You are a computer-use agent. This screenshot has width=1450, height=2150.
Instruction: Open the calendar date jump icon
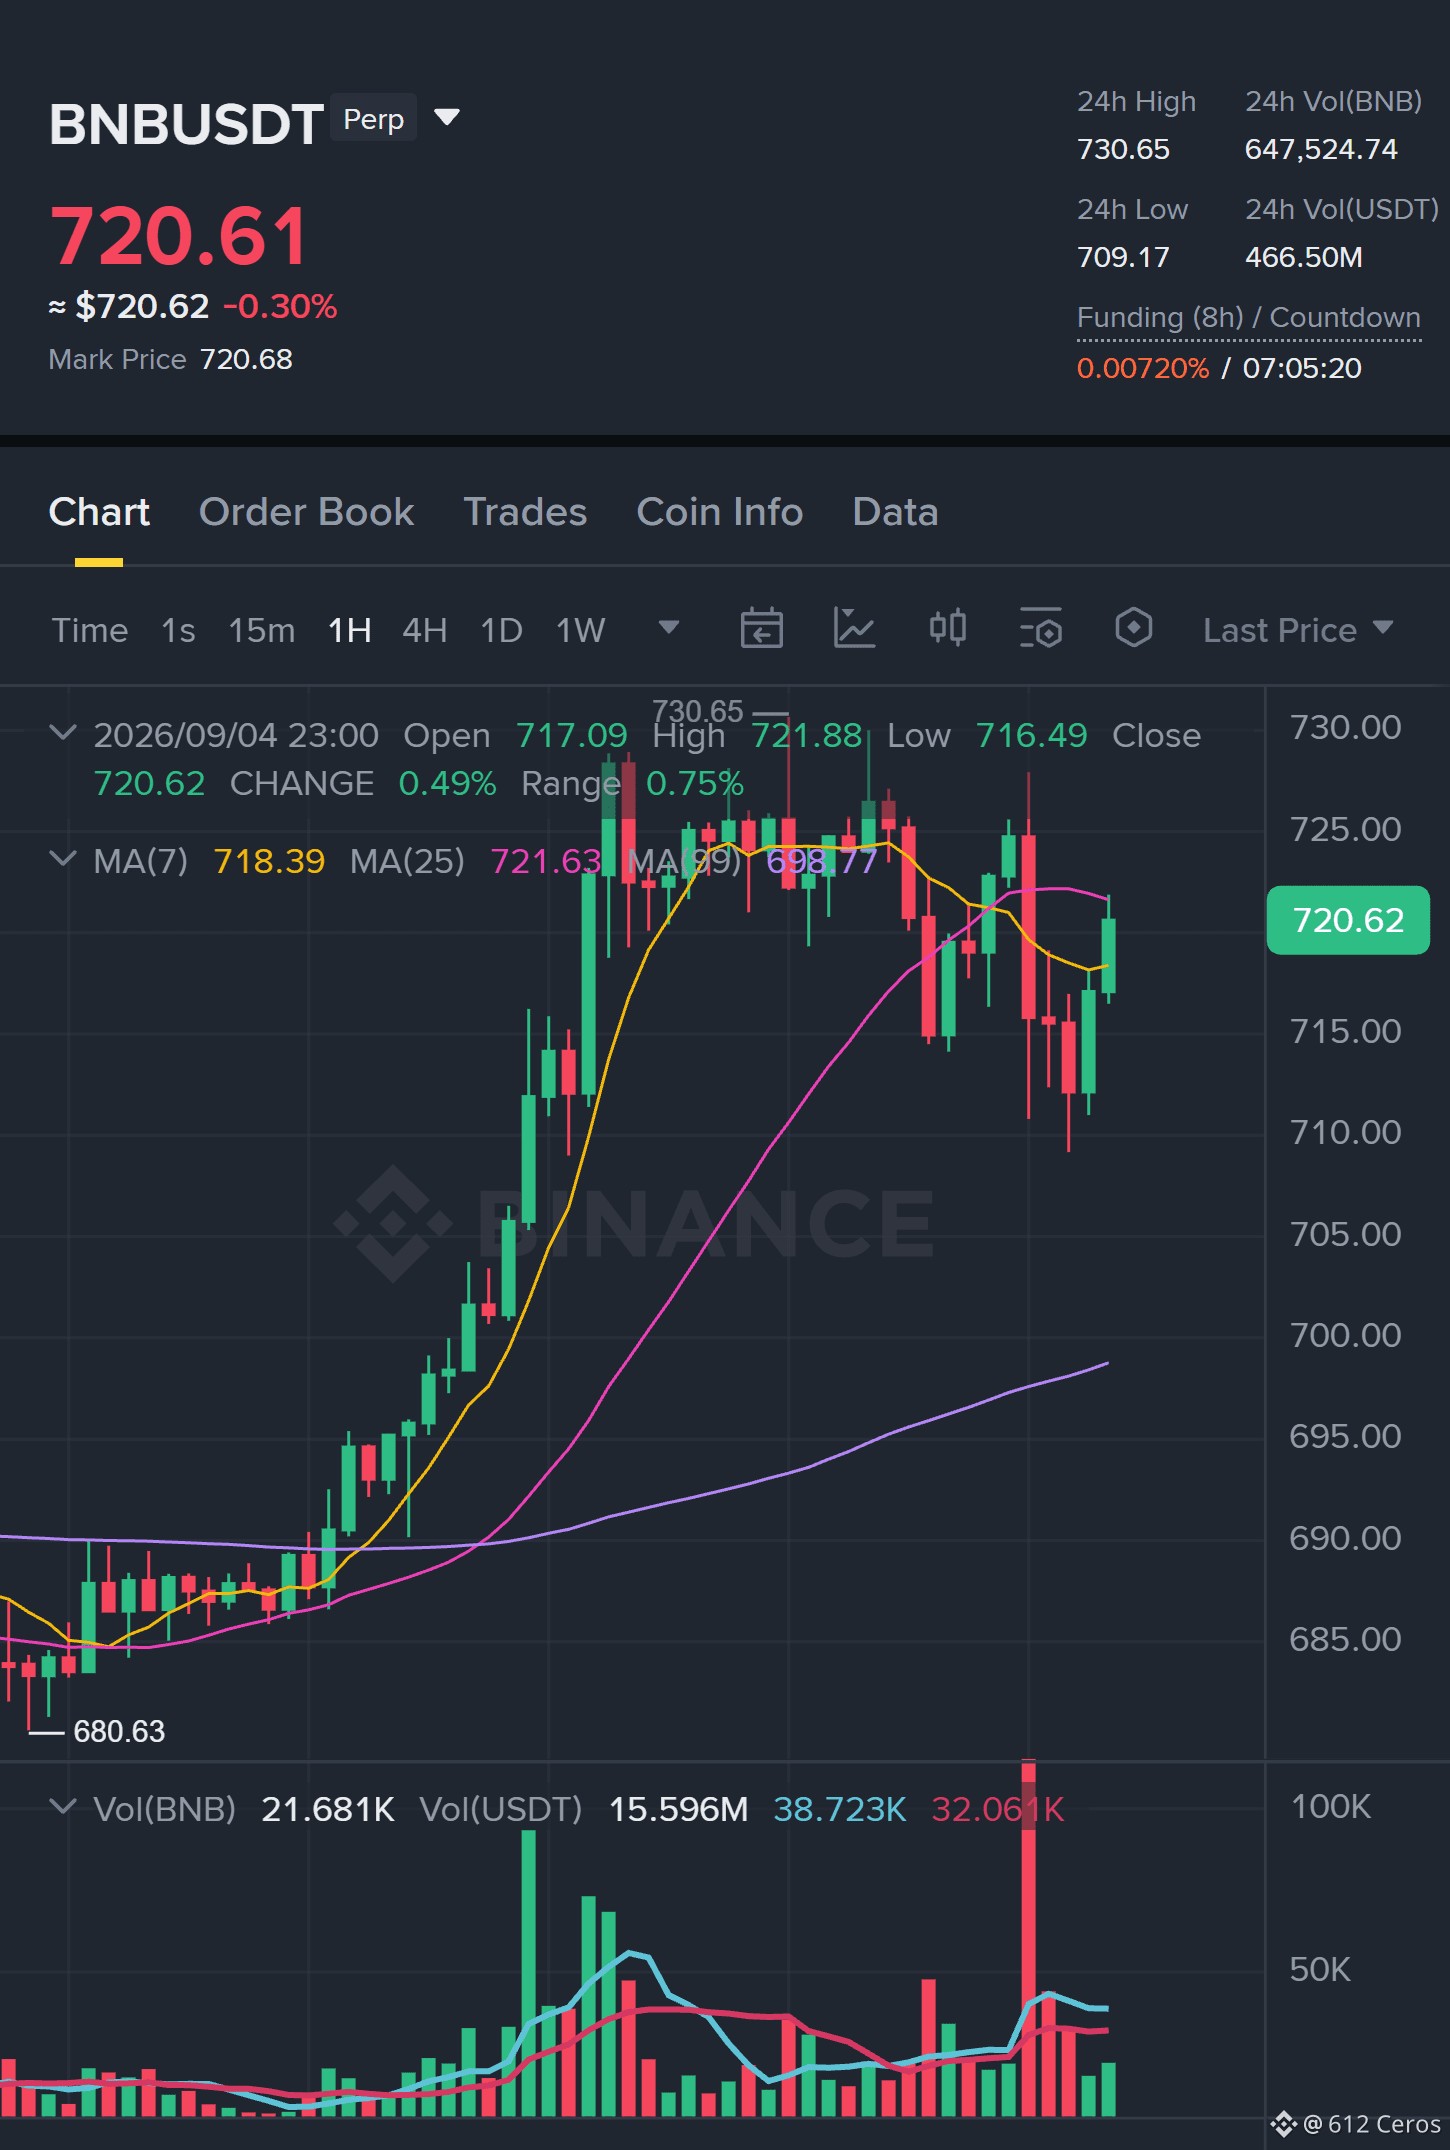[x=761, y=629]
